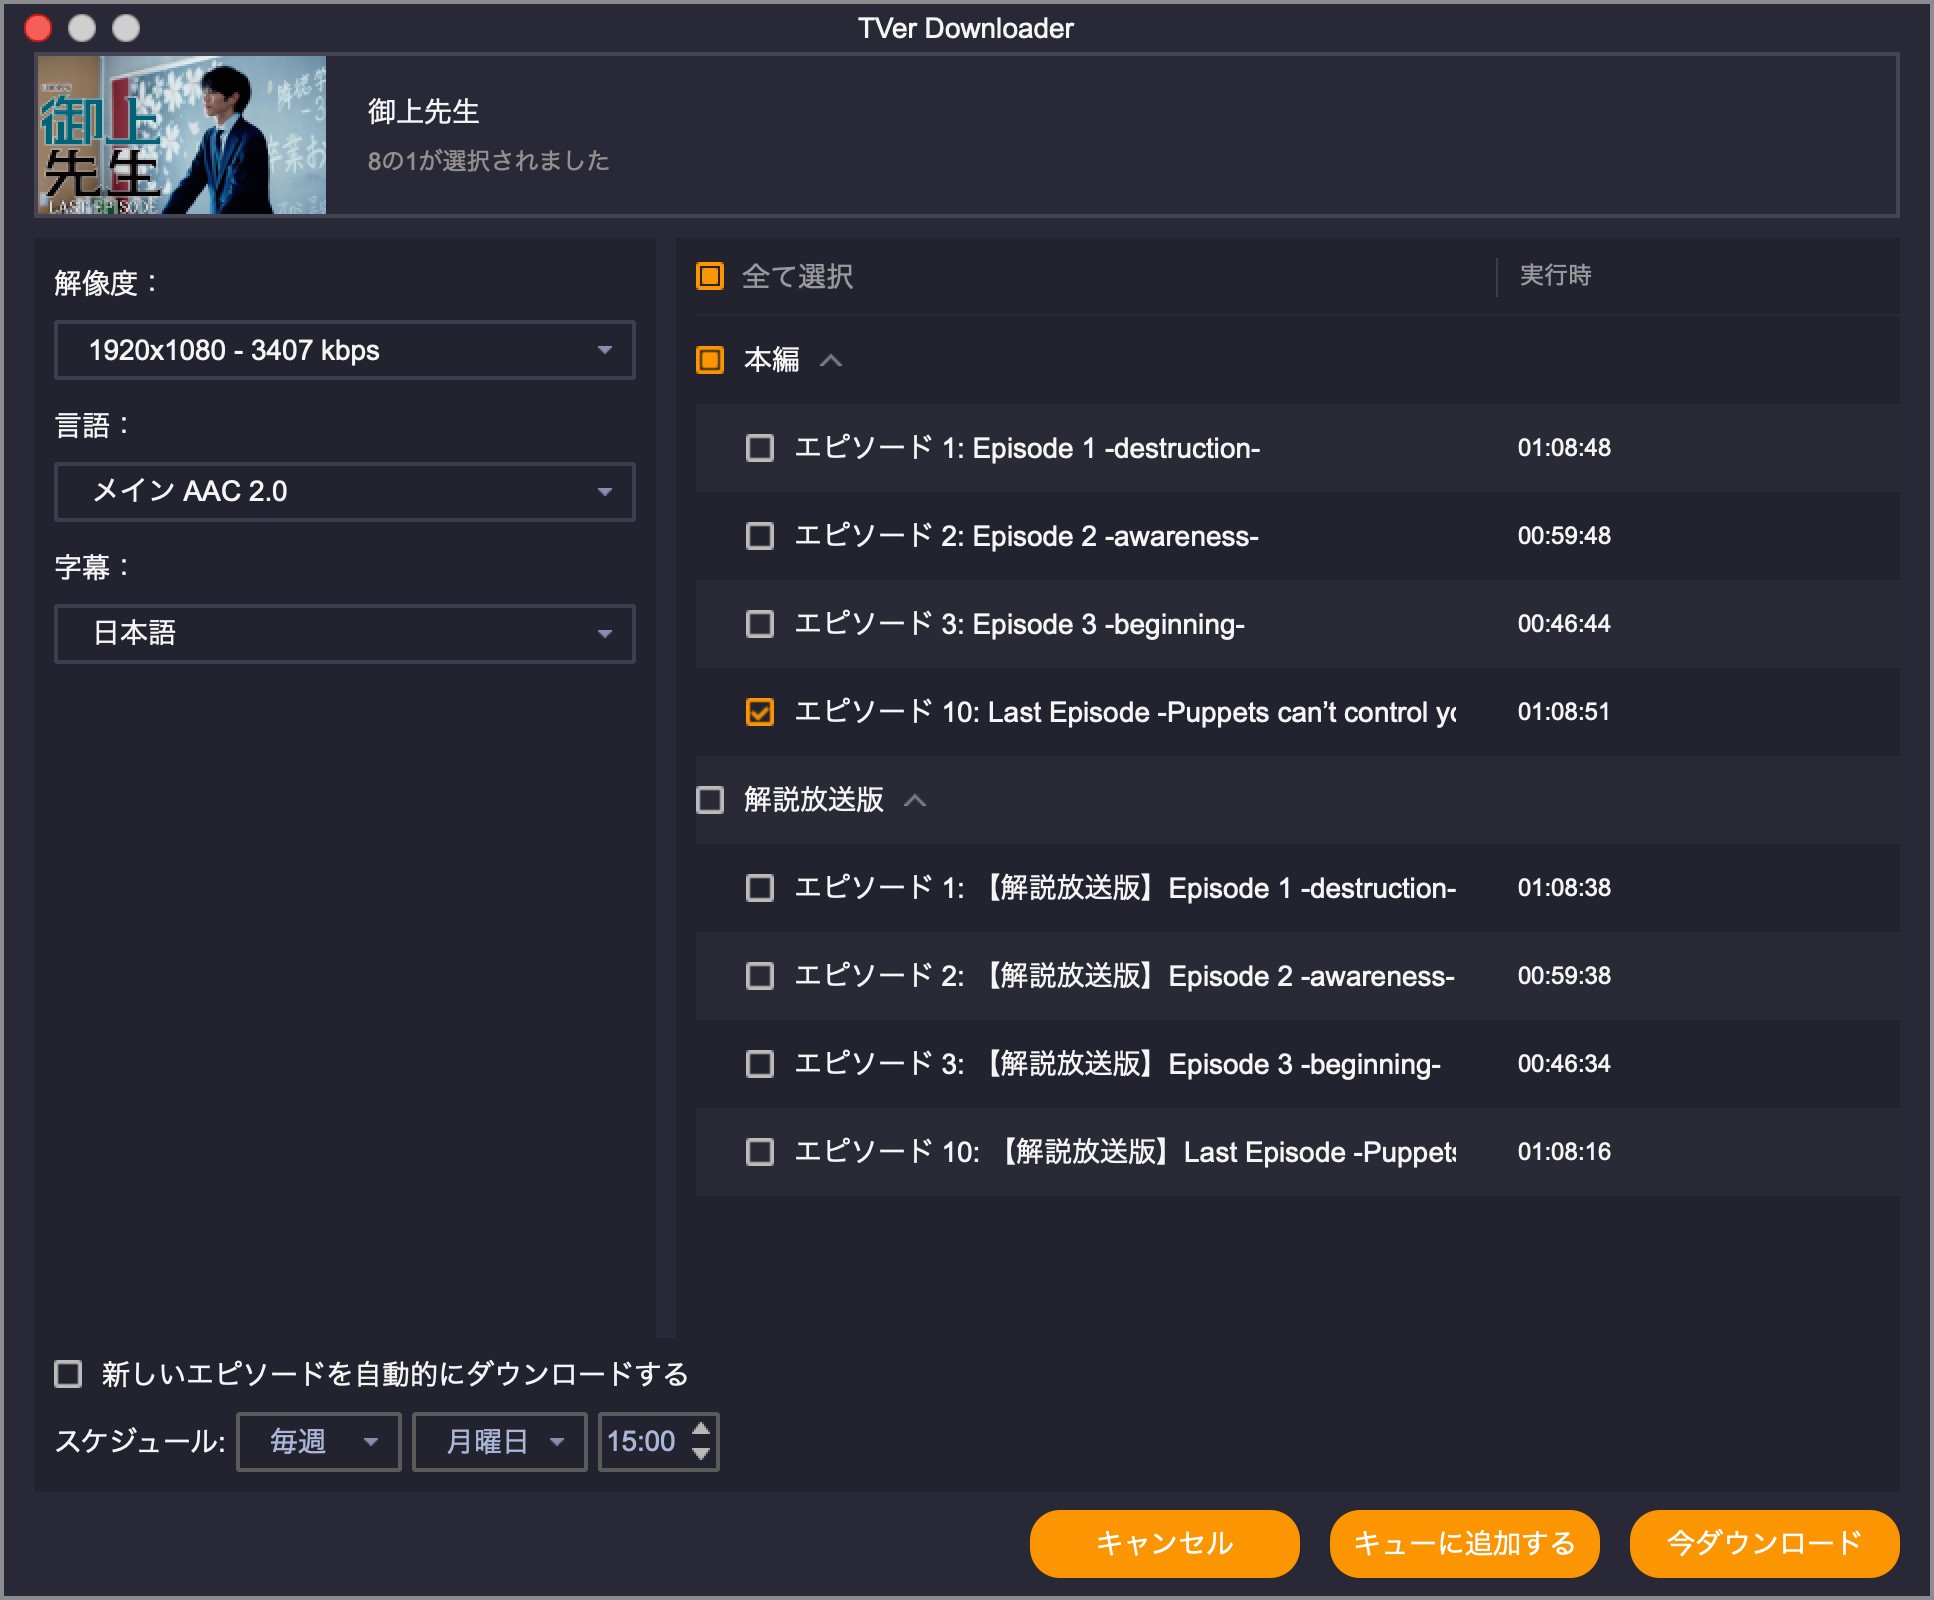Open the メイン AAC 2.0 language dropdown
The image size is (1934, 1600).
[x=344, y=492]
